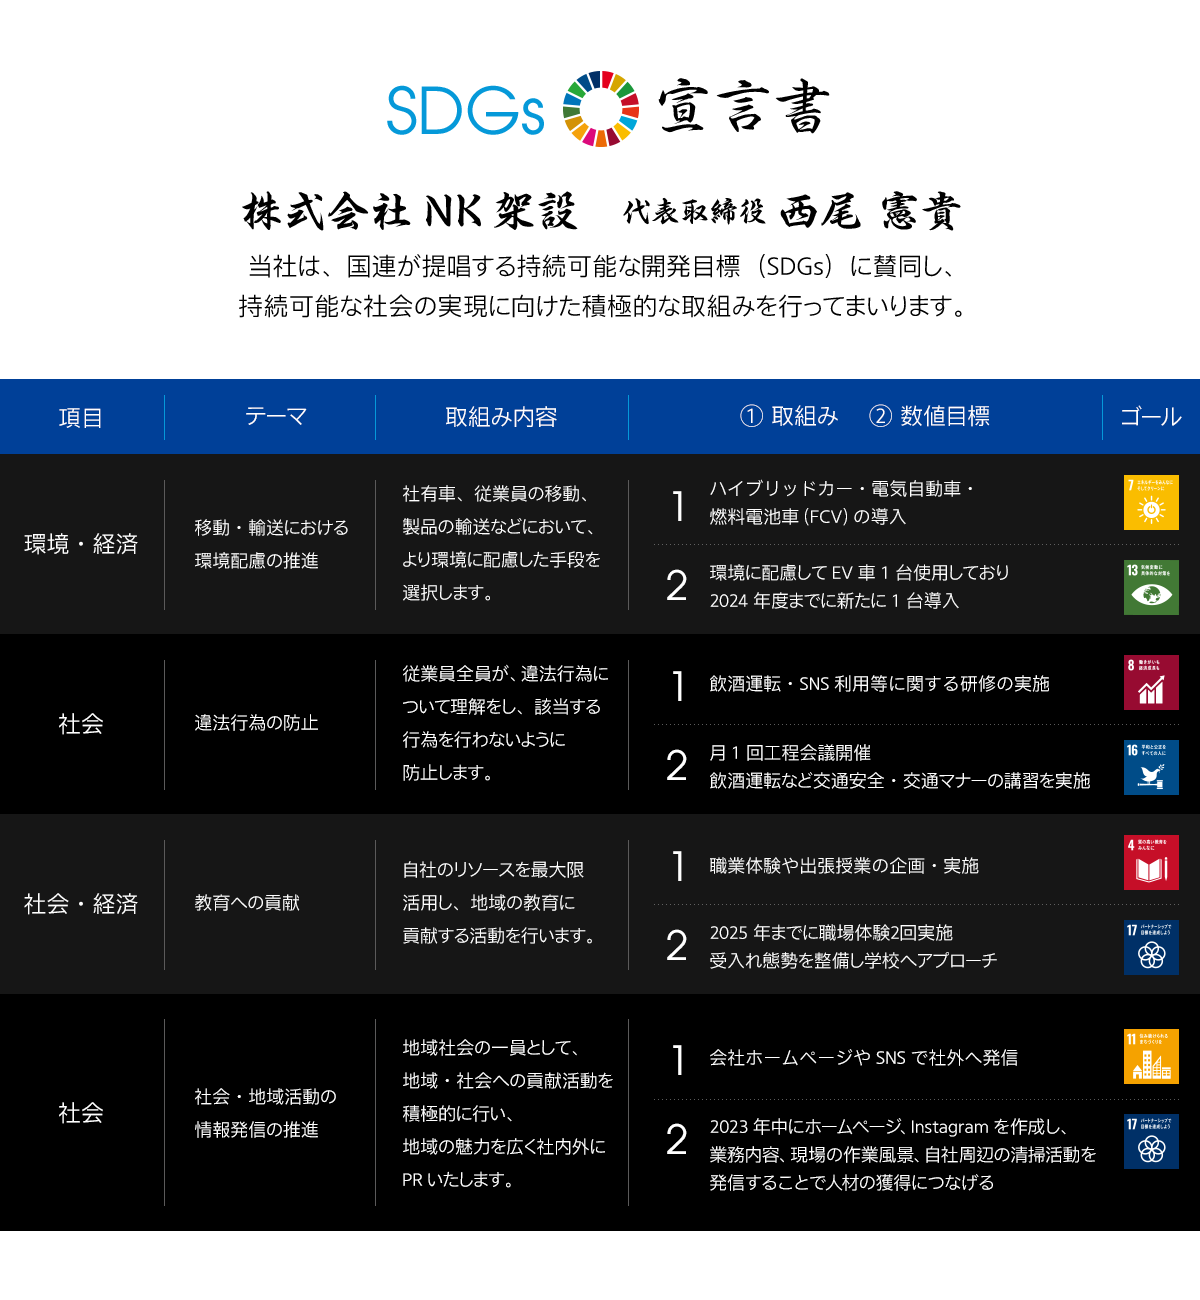Click the SDG 11 sustainable cities icon
The height and width of the screenshot is (1300, 1200).
click(1151, 1056)
